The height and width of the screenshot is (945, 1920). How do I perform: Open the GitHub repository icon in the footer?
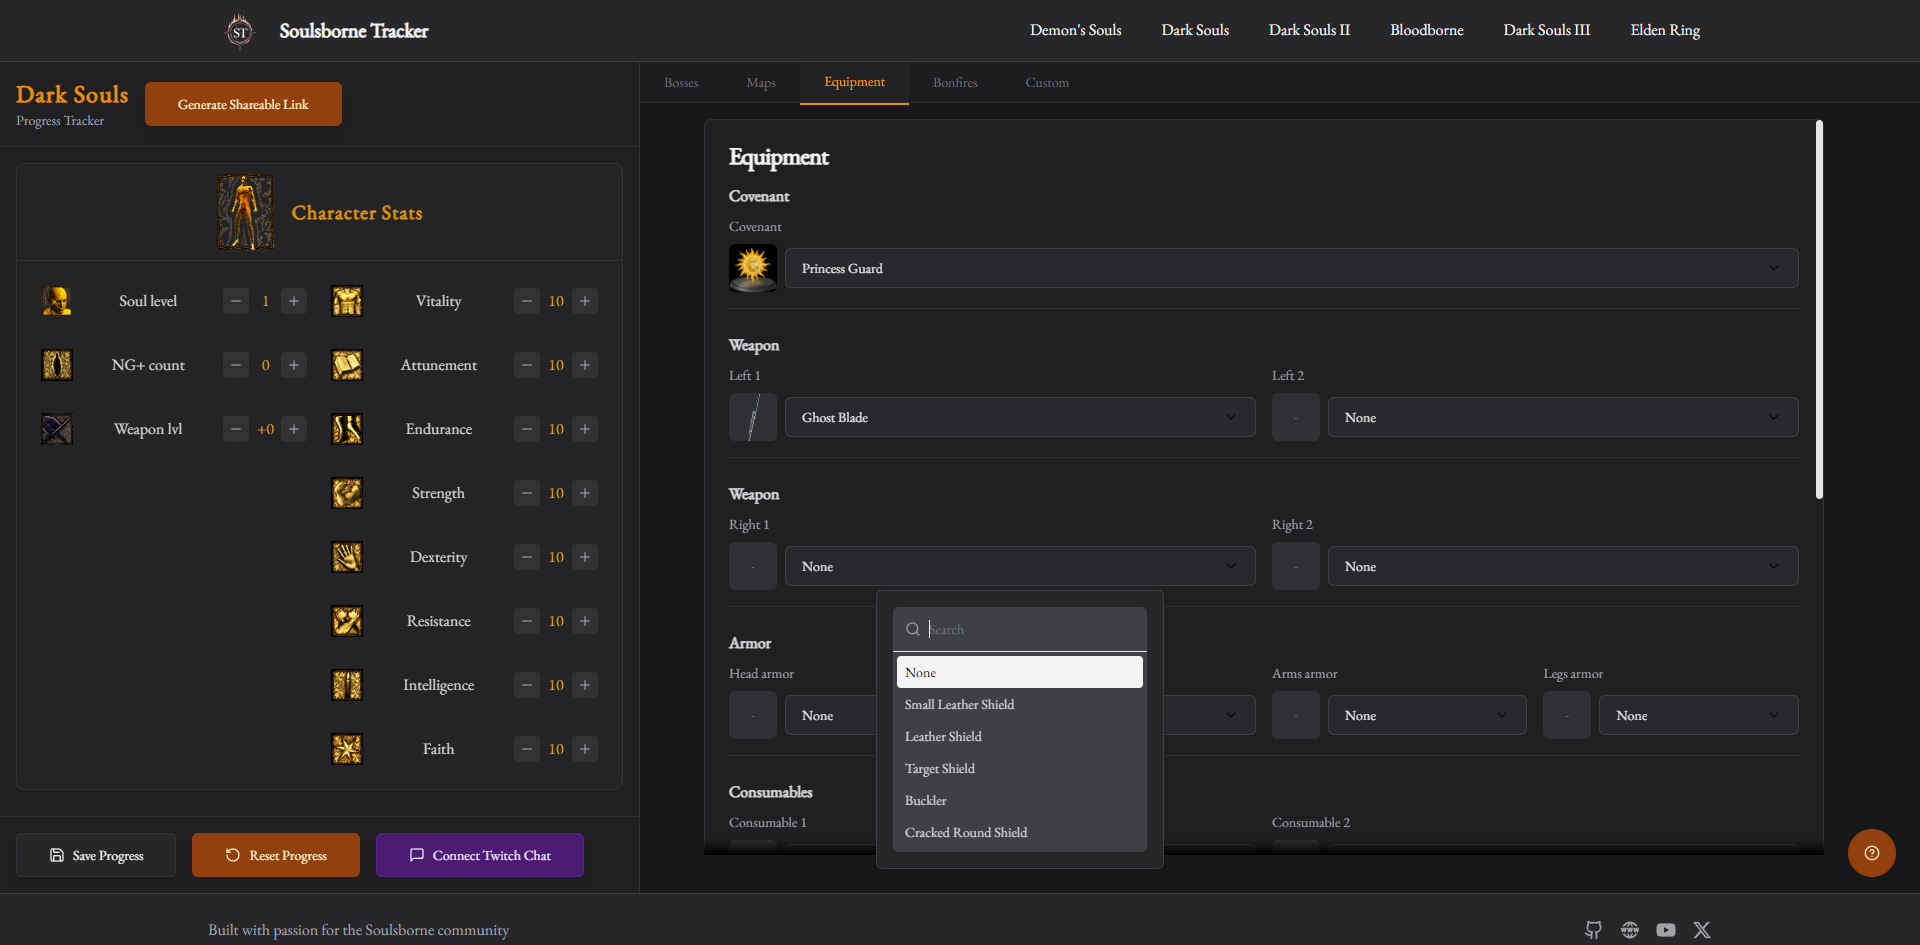click(1593, 930)
